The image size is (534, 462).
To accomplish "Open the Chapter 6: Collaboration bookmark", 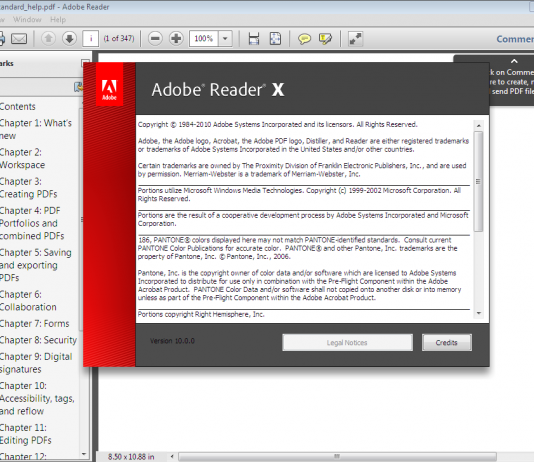I will point(28,301).
